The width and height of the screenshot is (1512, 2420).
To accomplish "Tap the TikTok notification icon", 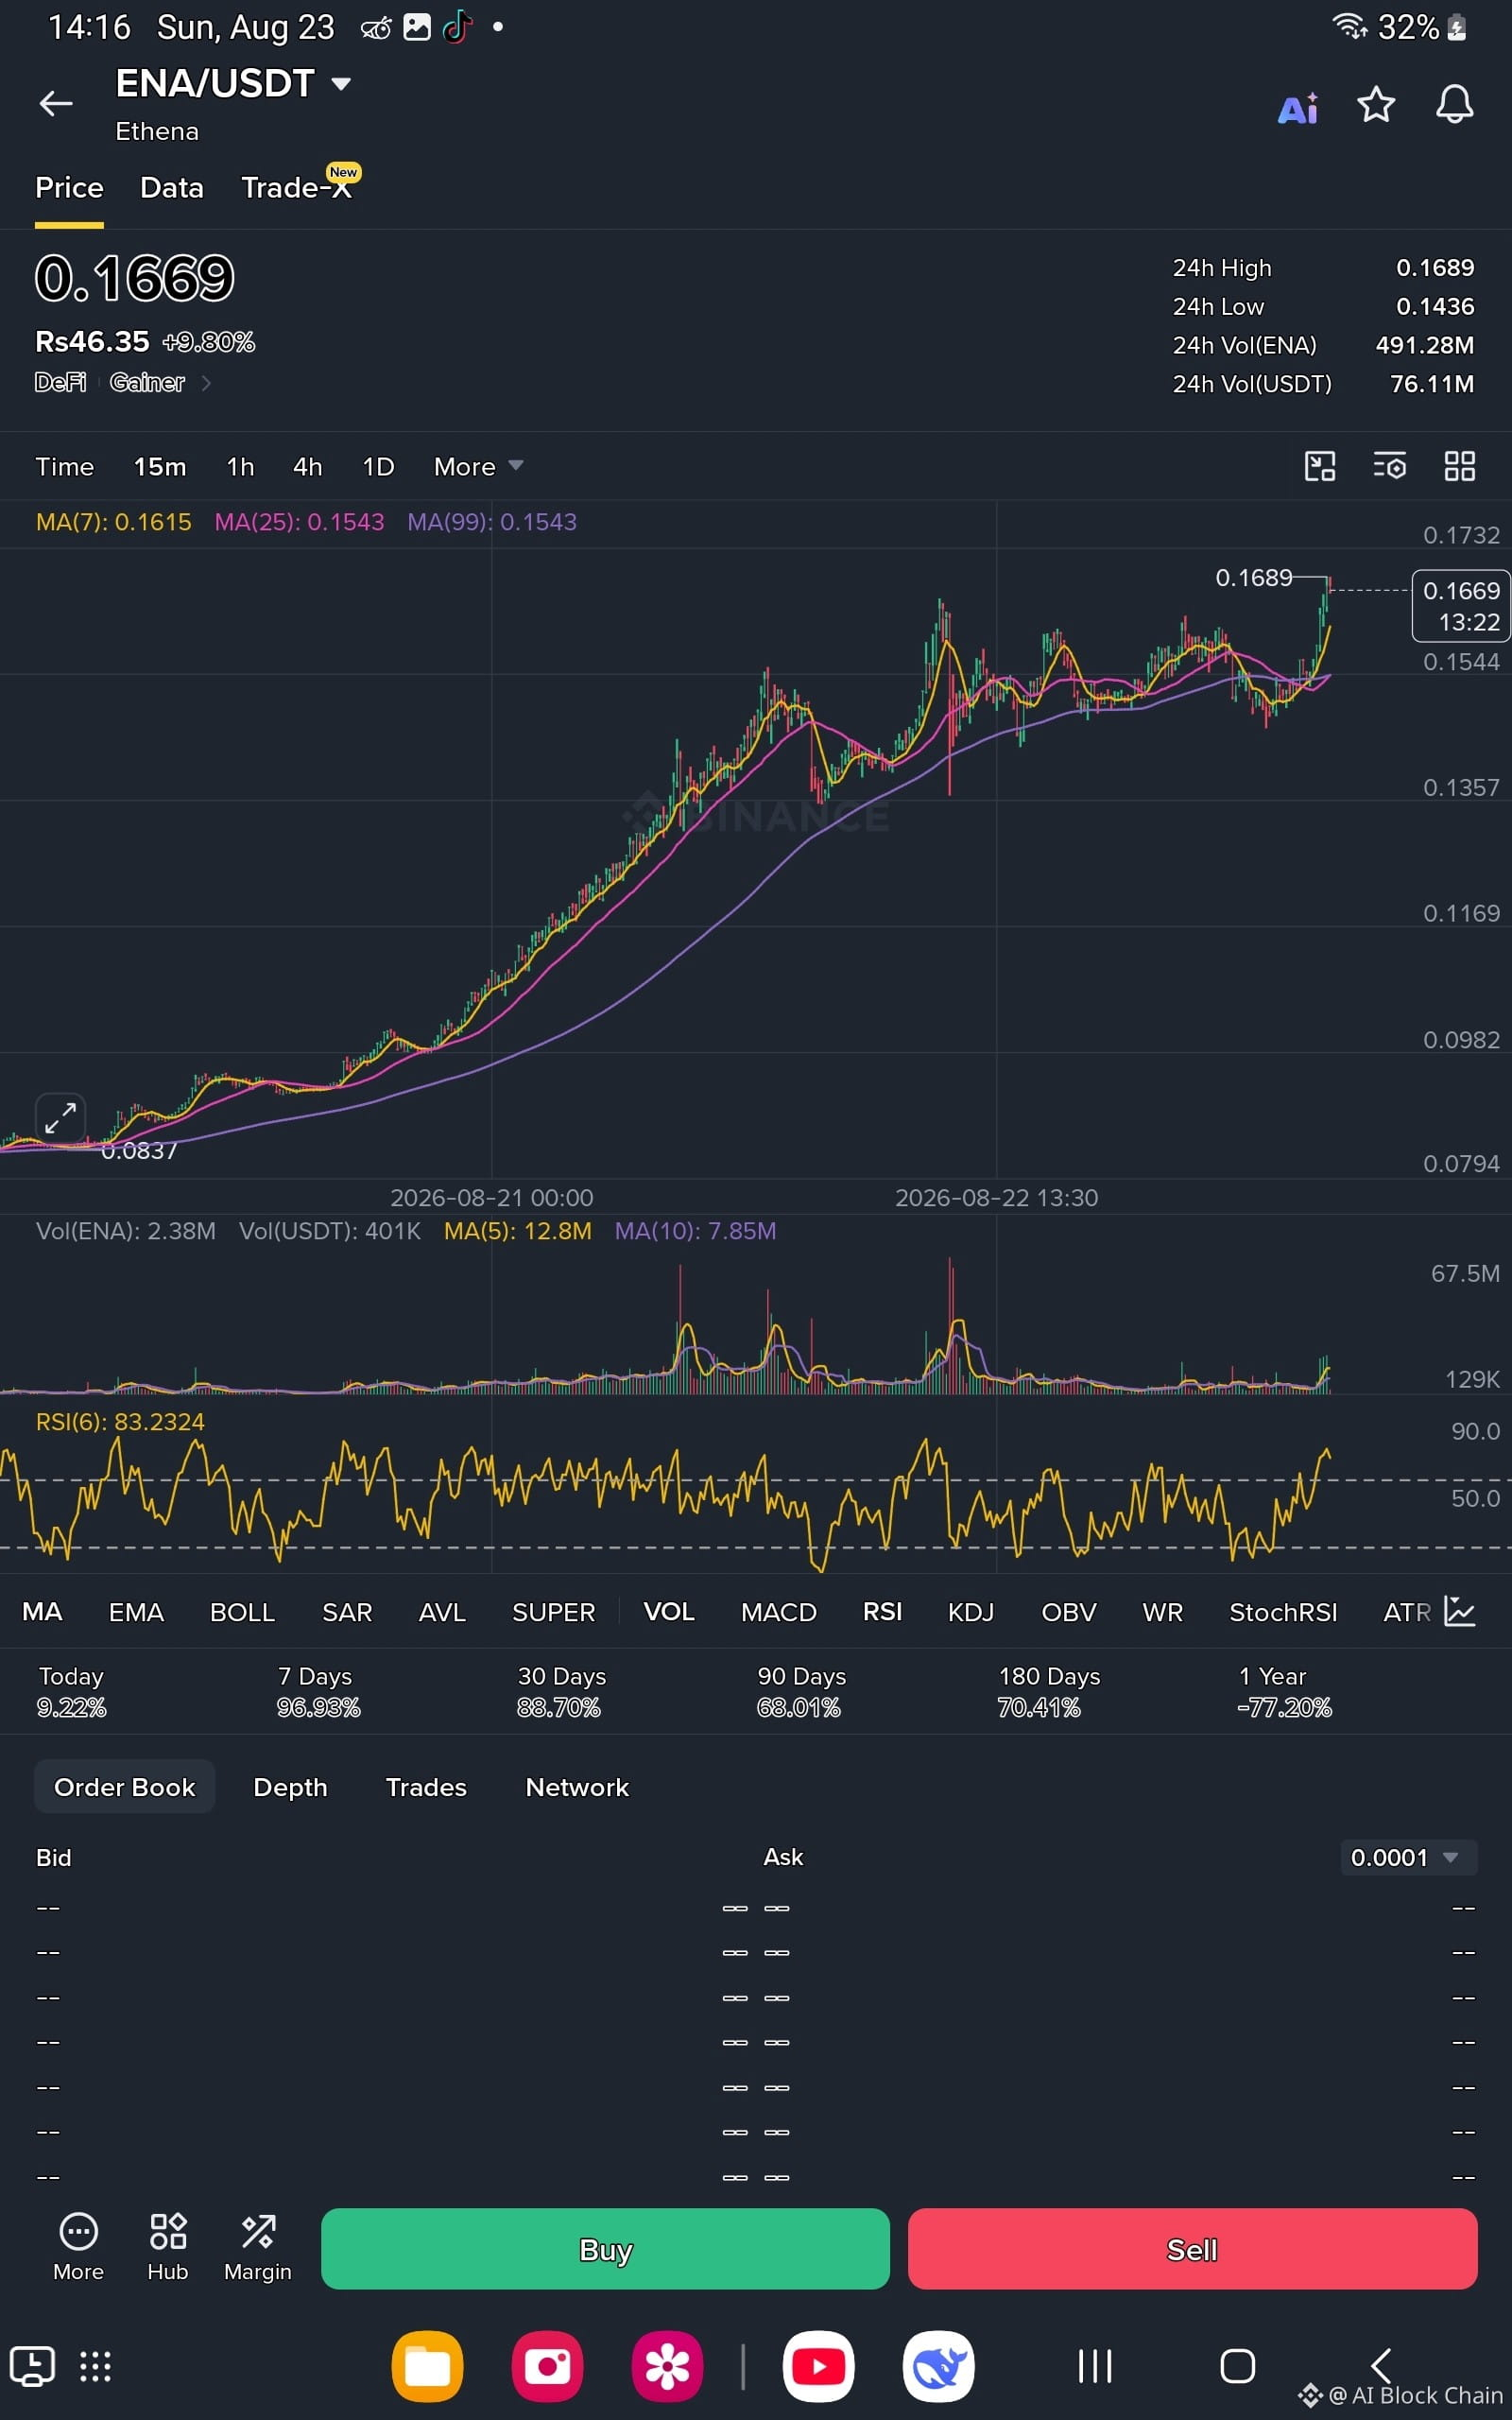I will tap(457, 27).
